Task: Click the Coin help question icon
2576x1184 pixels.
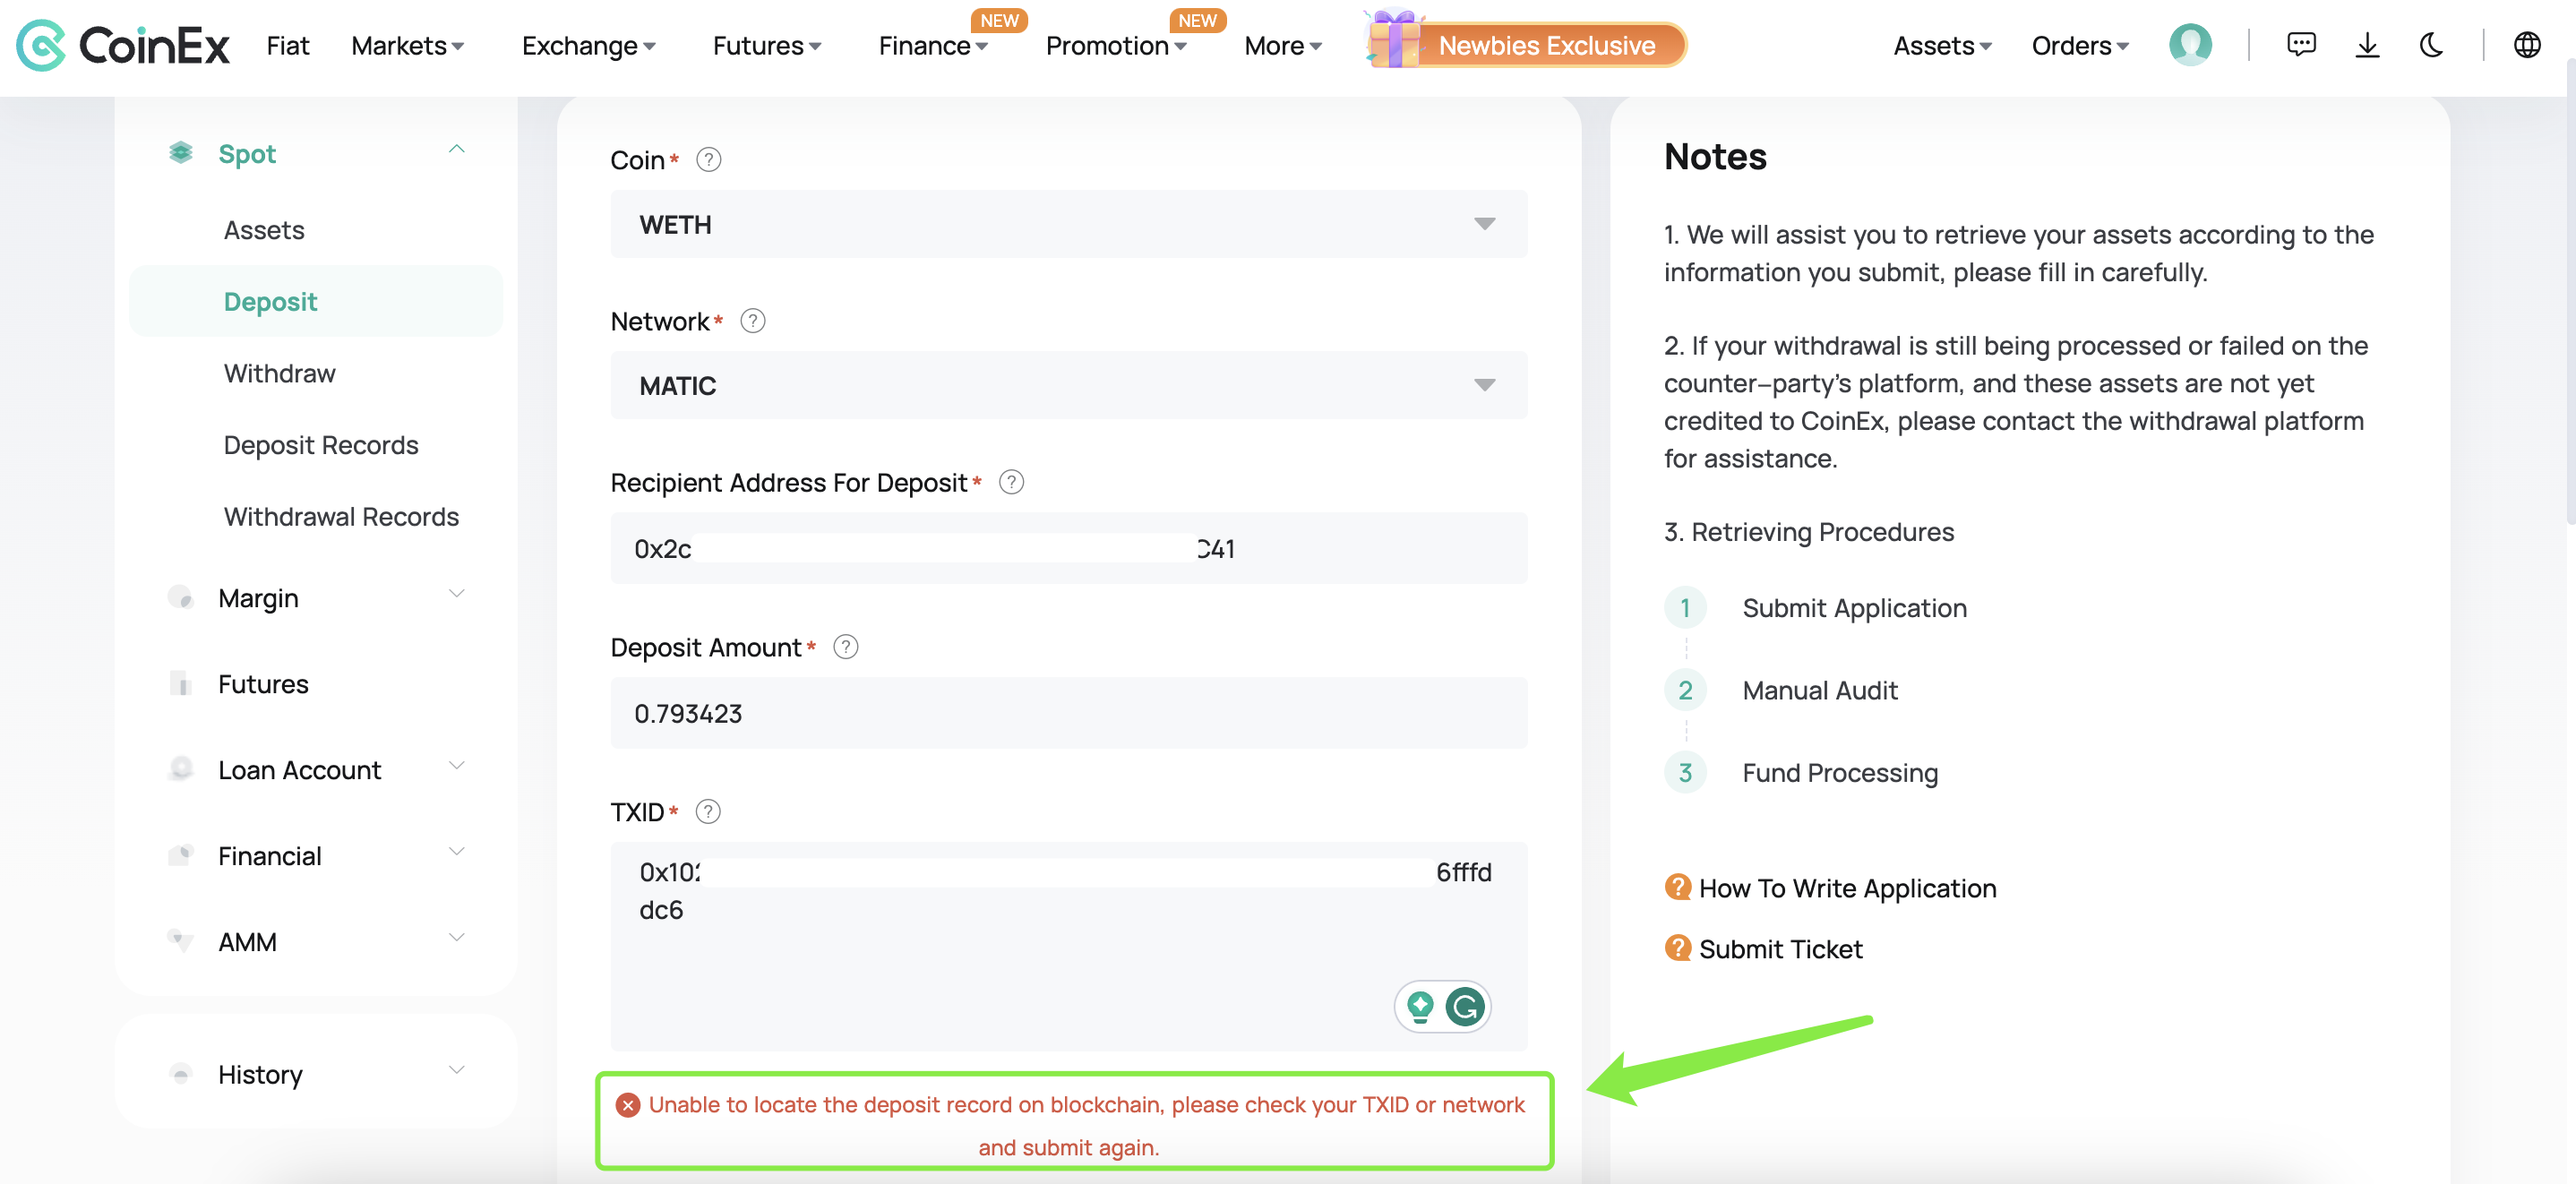Action: pos(708,160)
